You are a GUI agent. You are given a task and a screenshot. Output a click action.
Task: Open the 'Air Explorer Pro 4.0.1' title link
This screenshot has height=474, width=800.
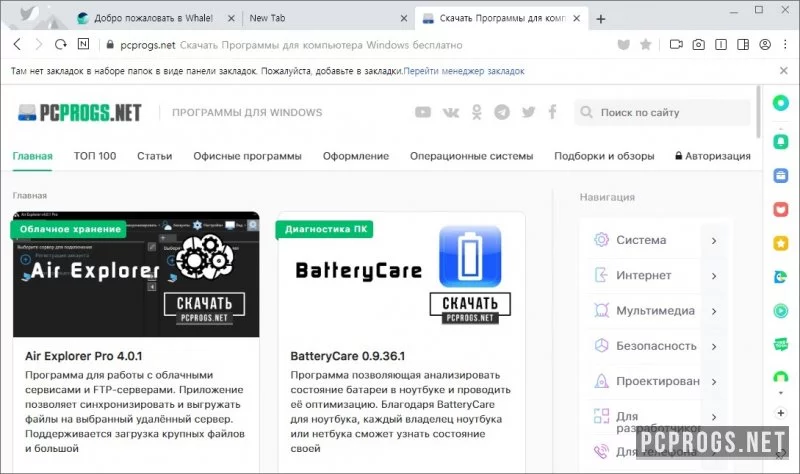click(84, 356)
